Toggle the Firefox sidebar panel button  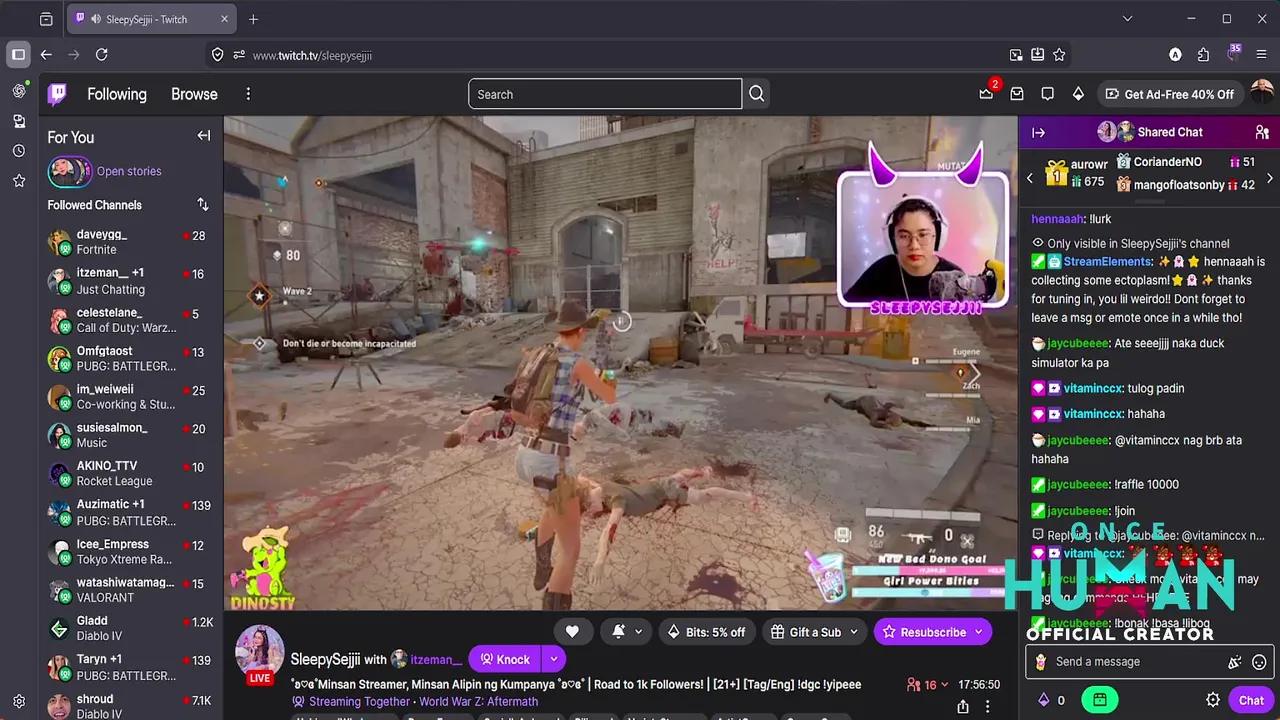[x=18, y=55]
